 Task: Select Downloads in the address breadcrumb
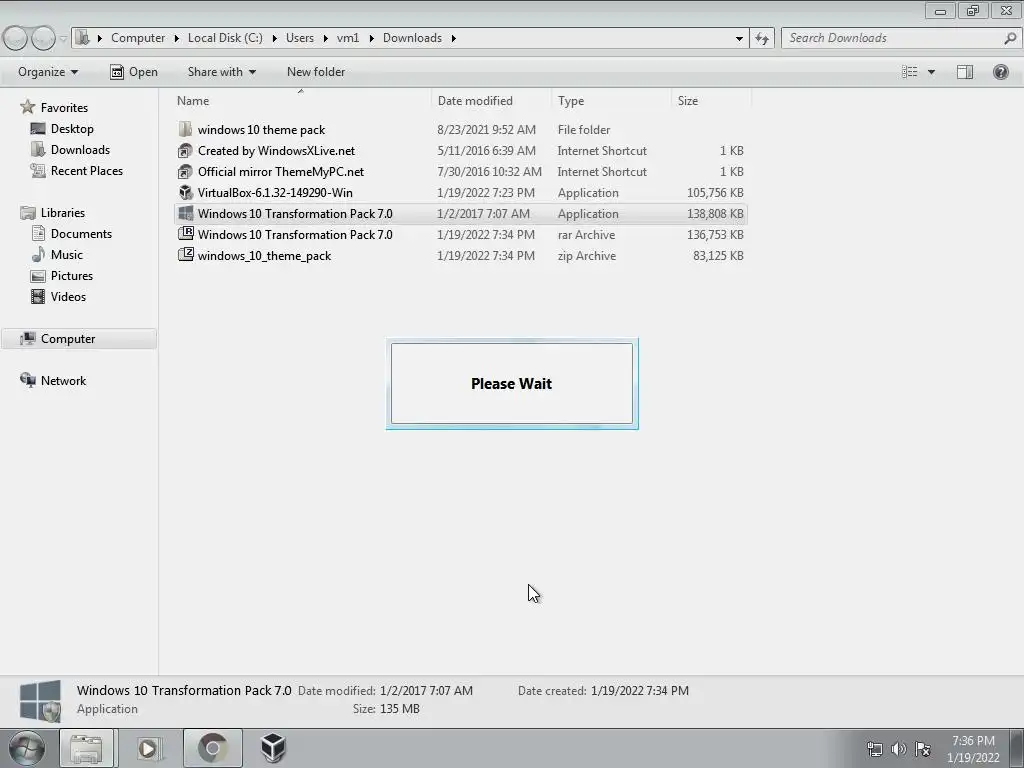coord(412,38)
